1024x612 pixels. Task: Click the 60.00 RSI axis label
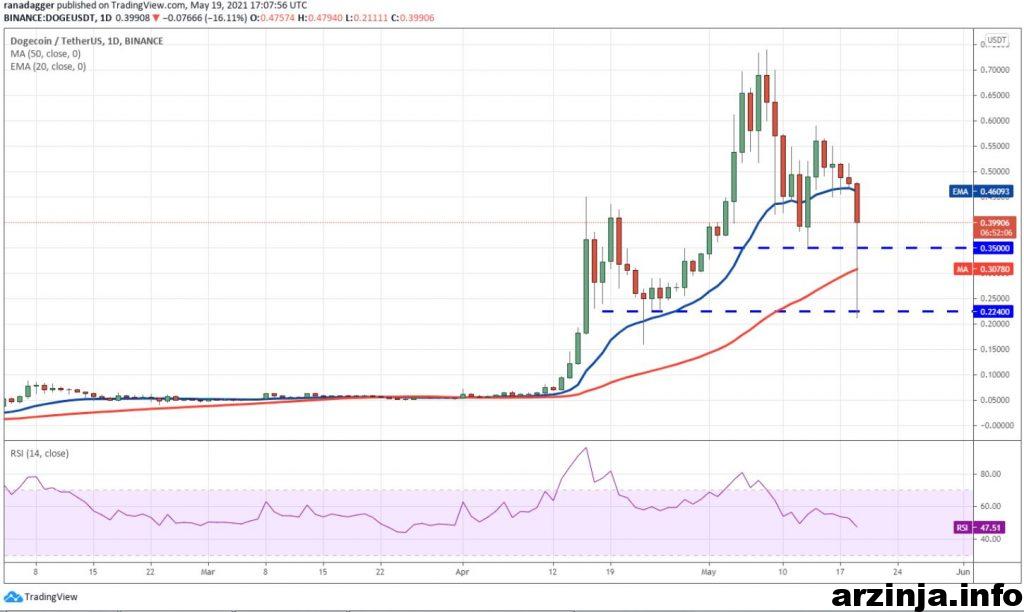click(991, 506)
